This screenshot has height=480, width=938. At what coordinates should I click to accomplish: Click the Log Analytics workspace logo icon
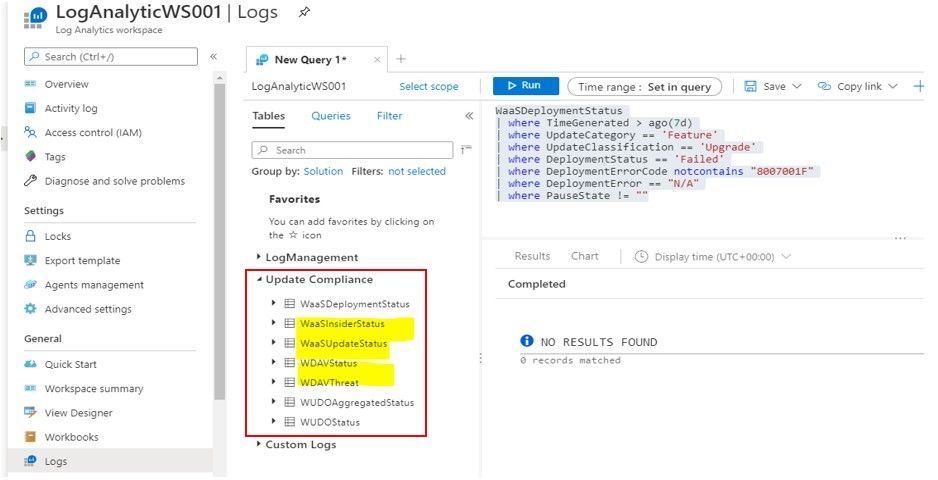pyautogui.click(x=35, y=18)
